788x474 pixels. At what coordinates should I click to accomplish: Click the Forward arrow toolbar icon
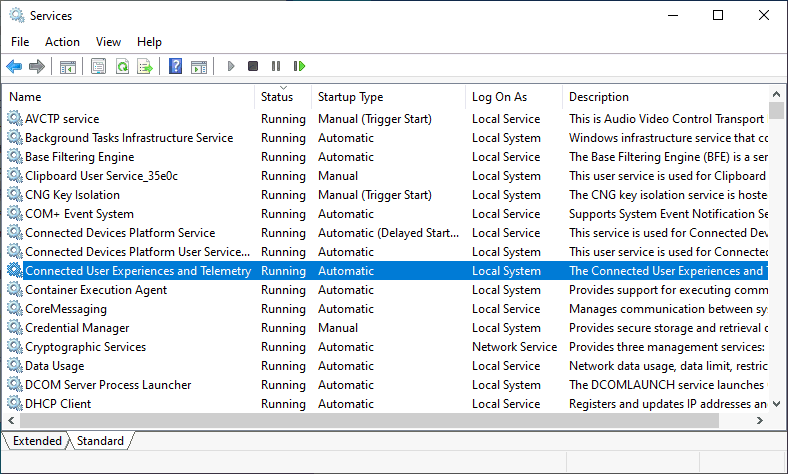37,66
